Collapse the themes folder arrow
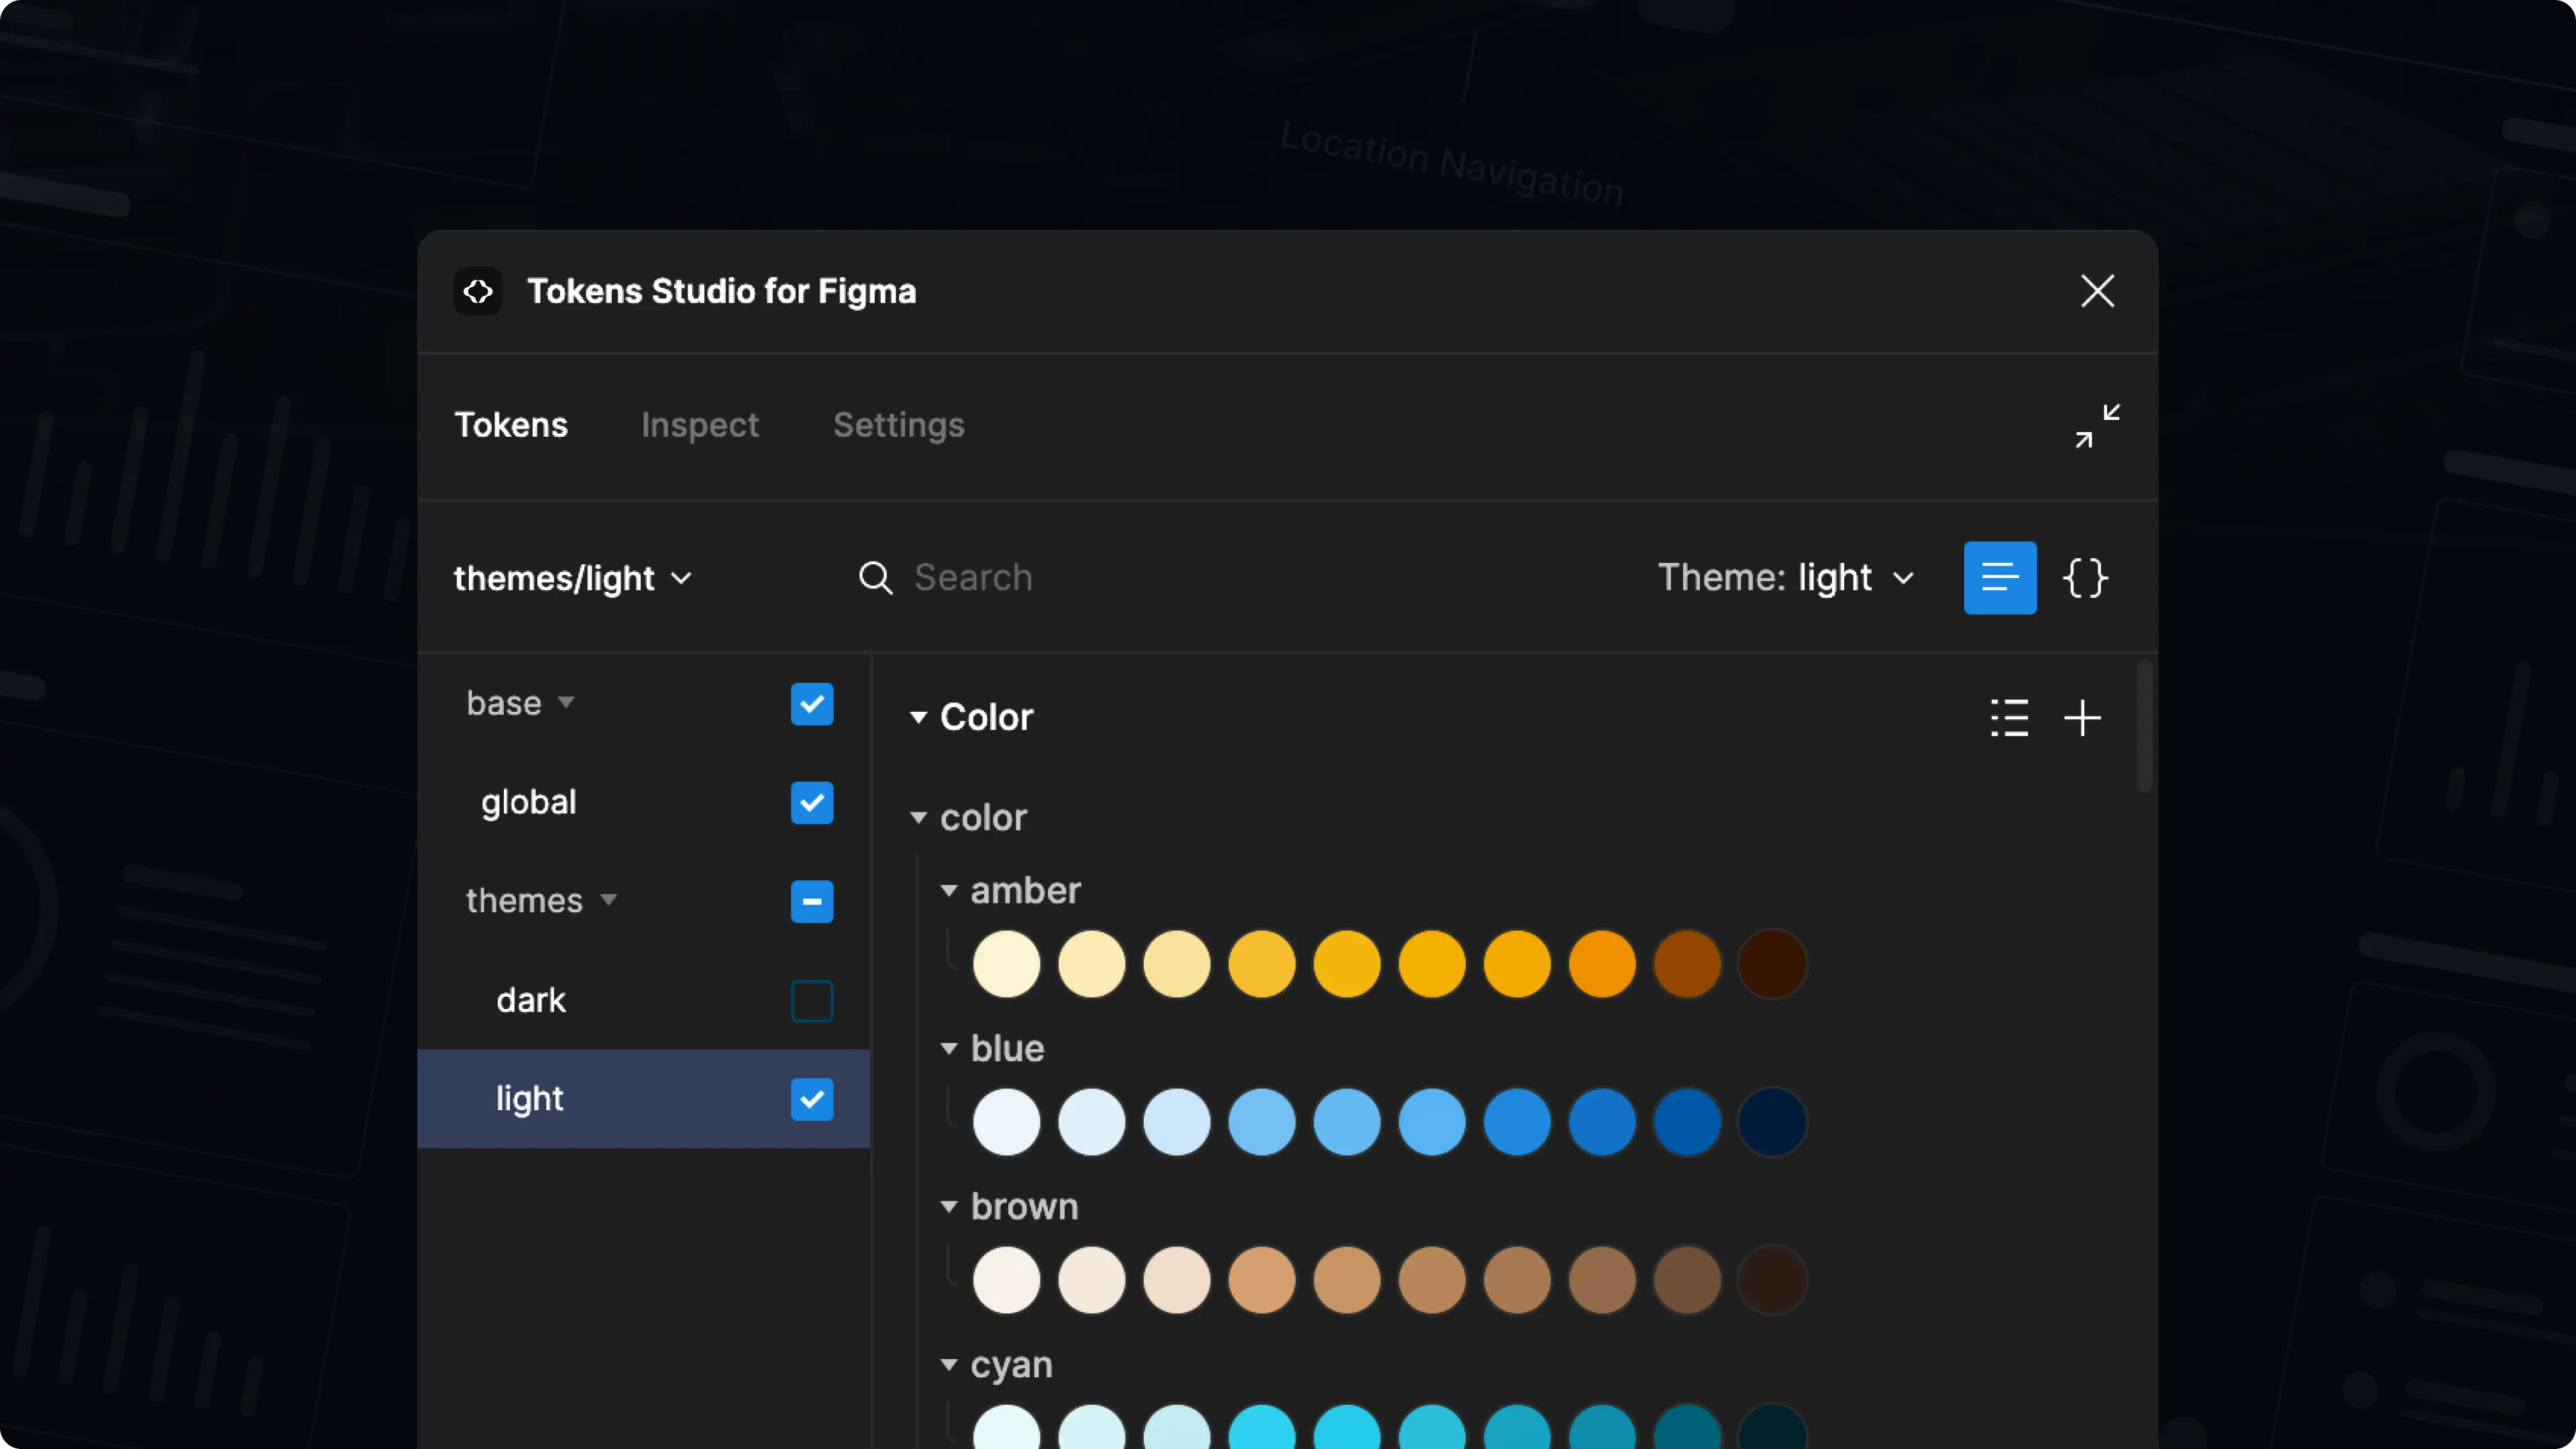 click(608, 900)
